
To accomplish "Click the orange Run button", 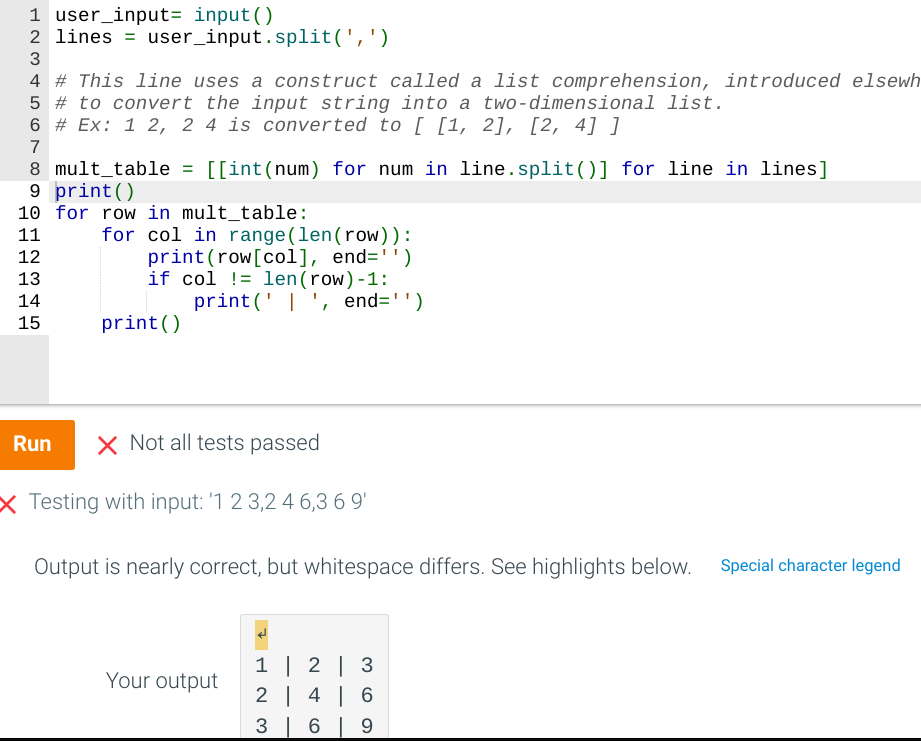I will click(x=37, y=444).
